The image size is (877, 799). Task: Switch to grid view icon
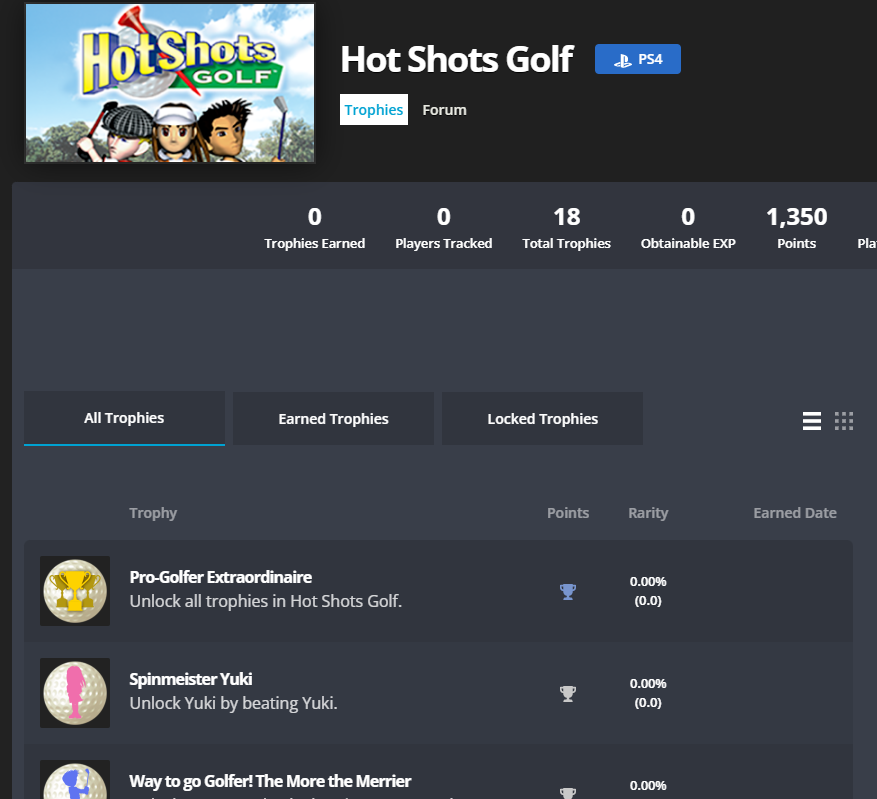pyautogui.click(x=844, y=421)
